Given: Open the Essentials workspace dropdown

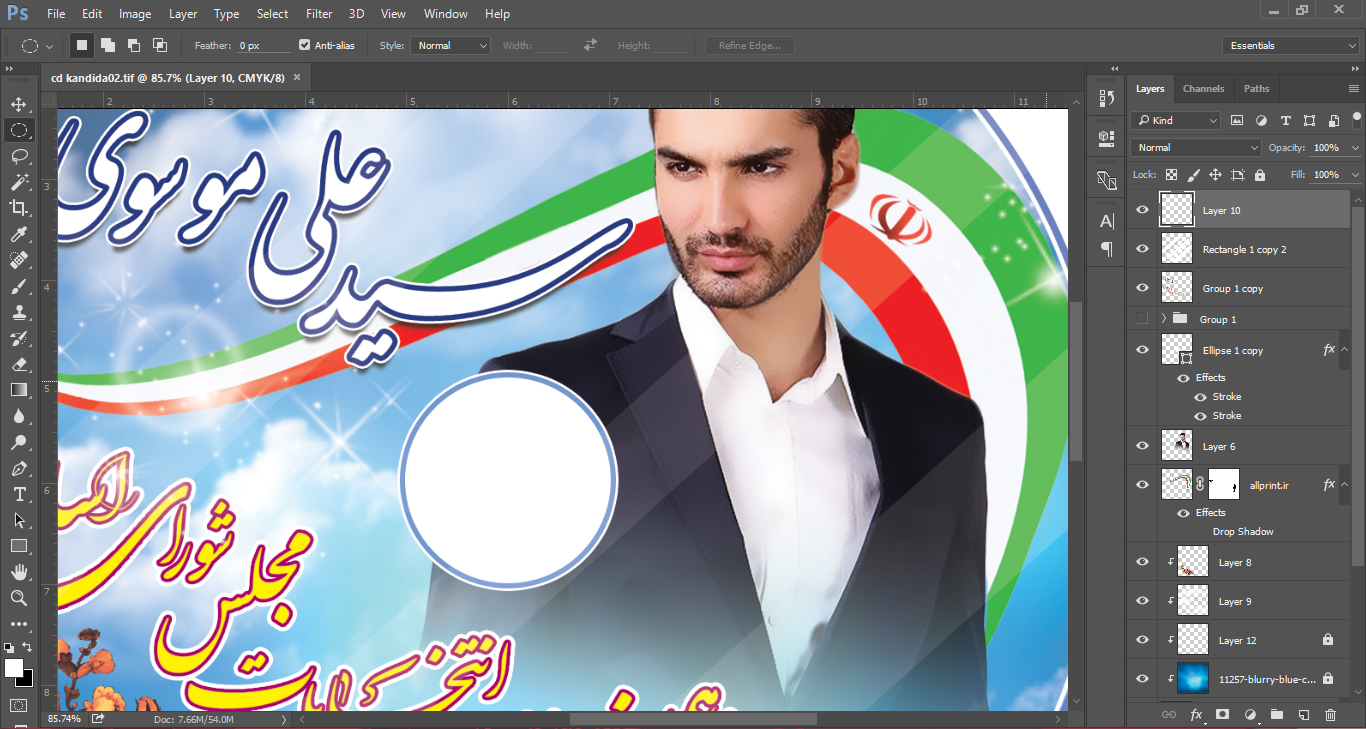Looking at the screenshot, I should [1291, 46].
